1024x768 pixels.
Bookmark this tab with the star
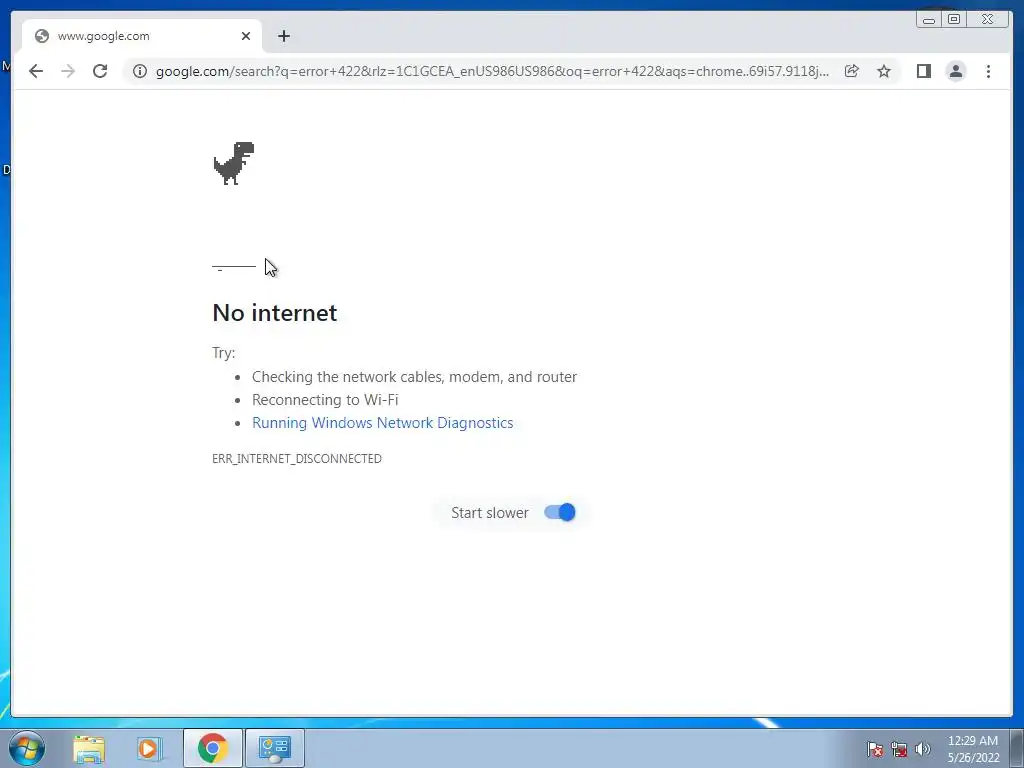[x=884, y=71]
